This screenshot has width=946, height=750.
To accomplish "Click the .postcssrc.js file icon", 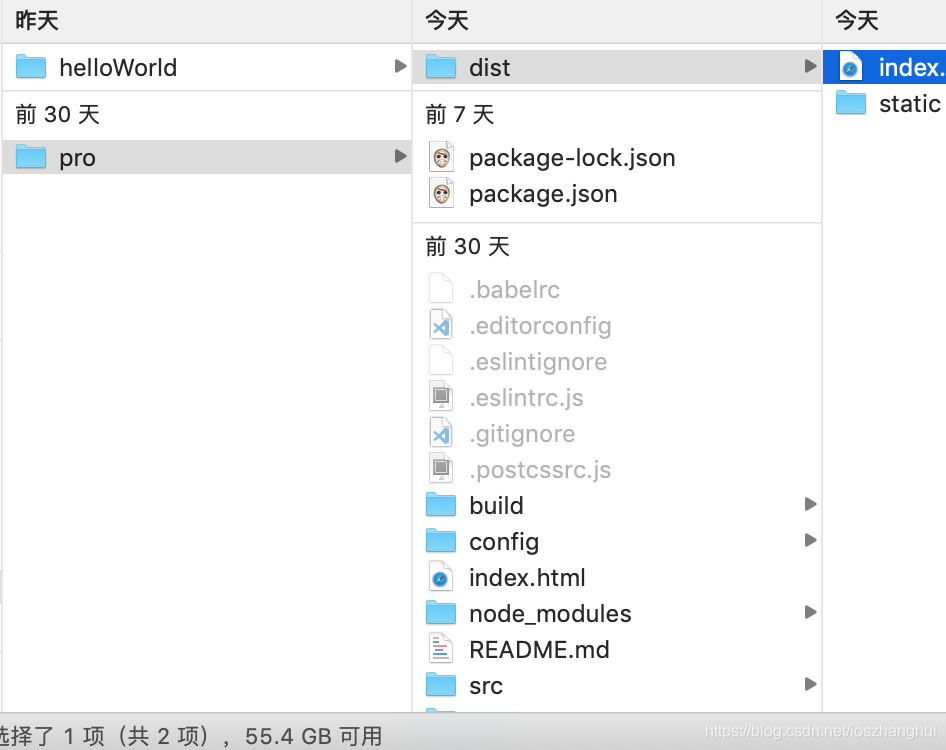I will (x=441, y=469).
